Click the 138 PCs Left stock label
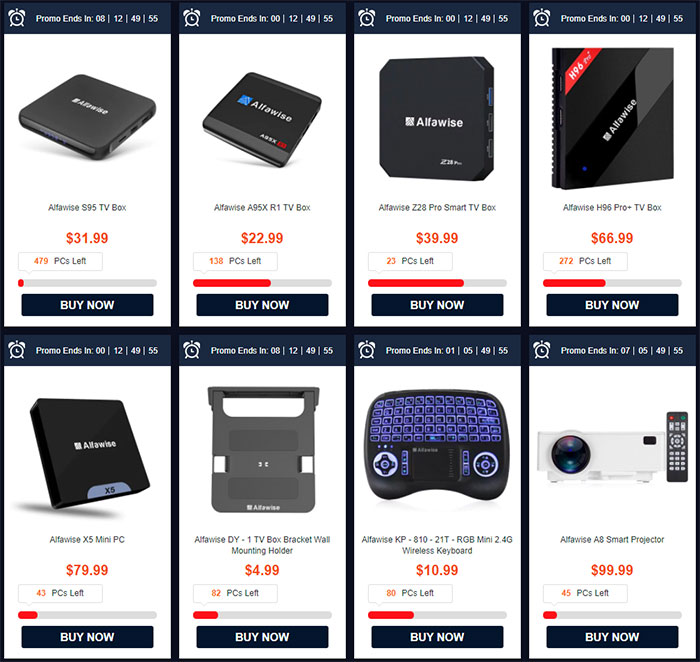 [235, 261]
